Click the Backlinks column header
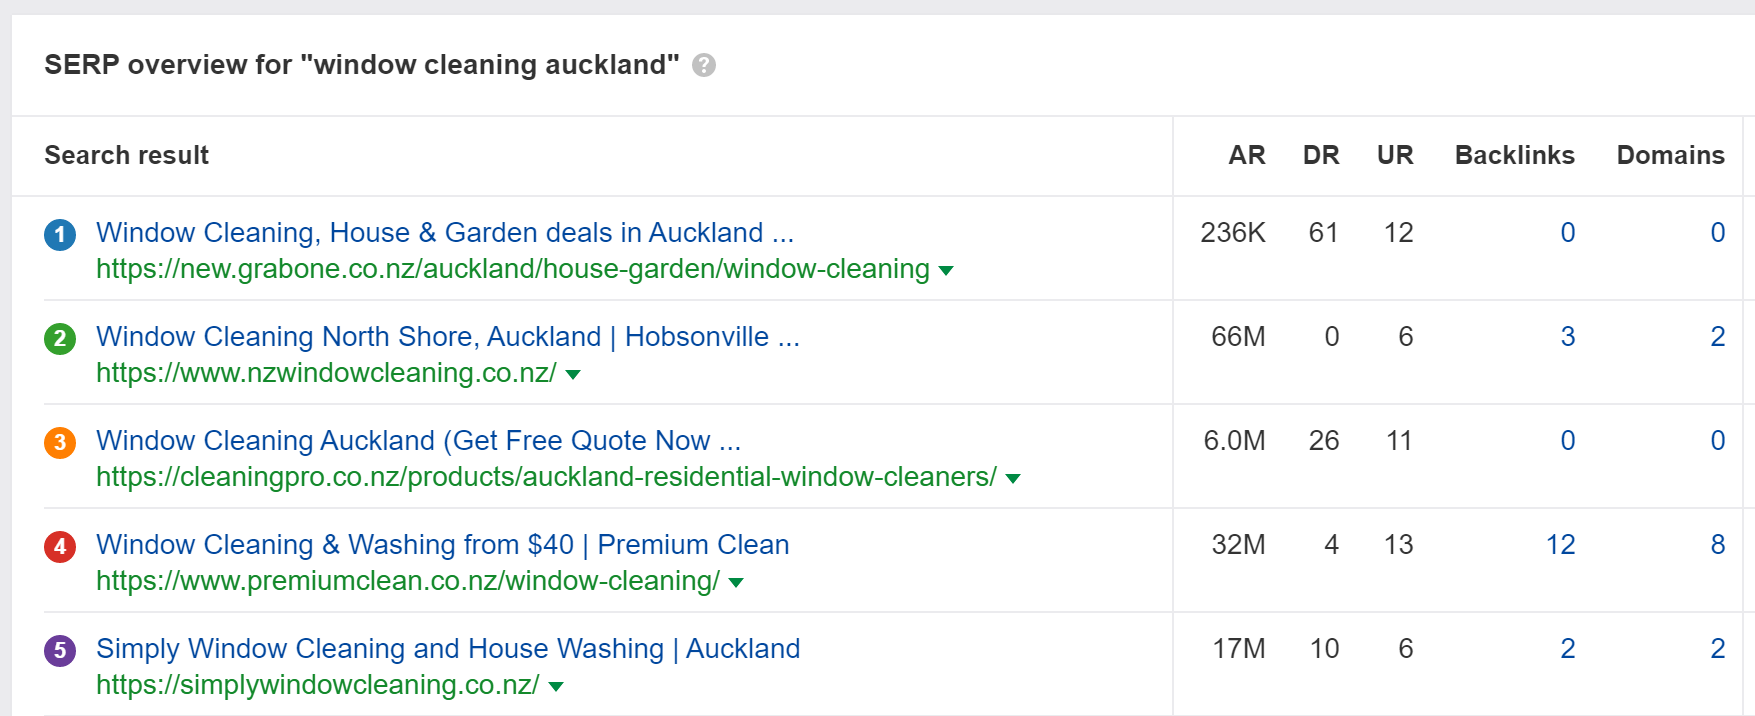This screenshot has width=1755, height=716. (1514, 155)
